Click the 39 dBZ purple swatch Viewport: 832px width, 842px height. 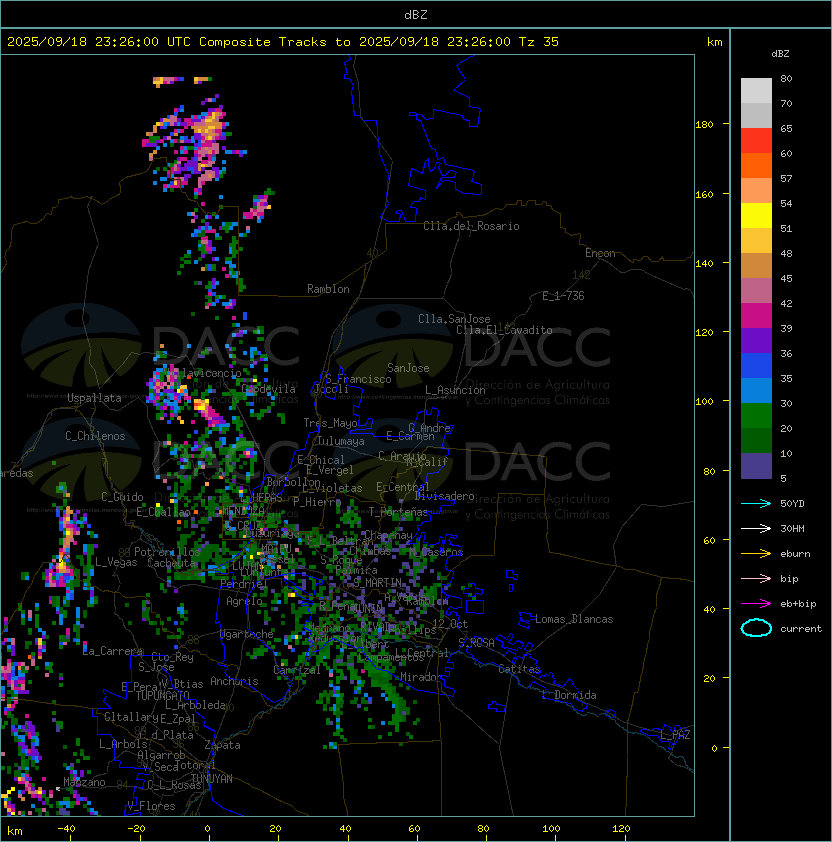pyautogui.click(x=756, y=340)
